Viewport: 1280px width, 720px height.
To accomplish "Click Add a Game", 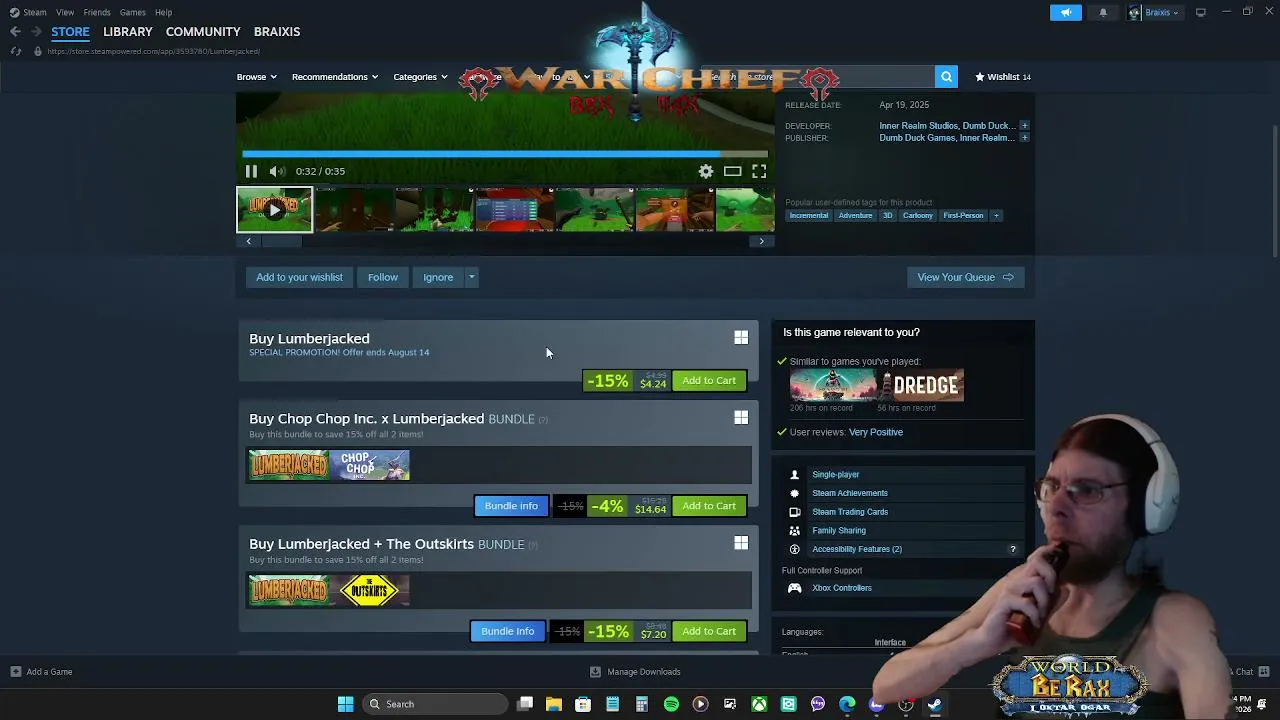I will [x=41, y=672].
